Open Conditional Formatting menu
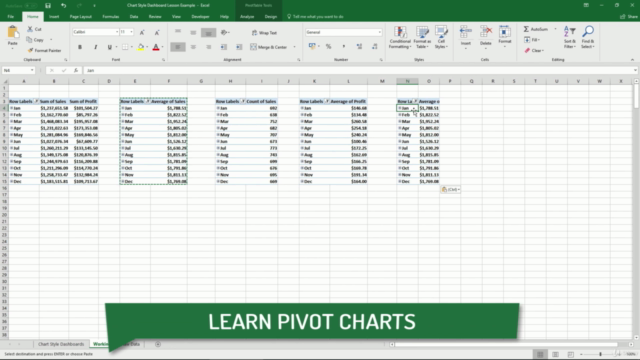 (400, 37)
